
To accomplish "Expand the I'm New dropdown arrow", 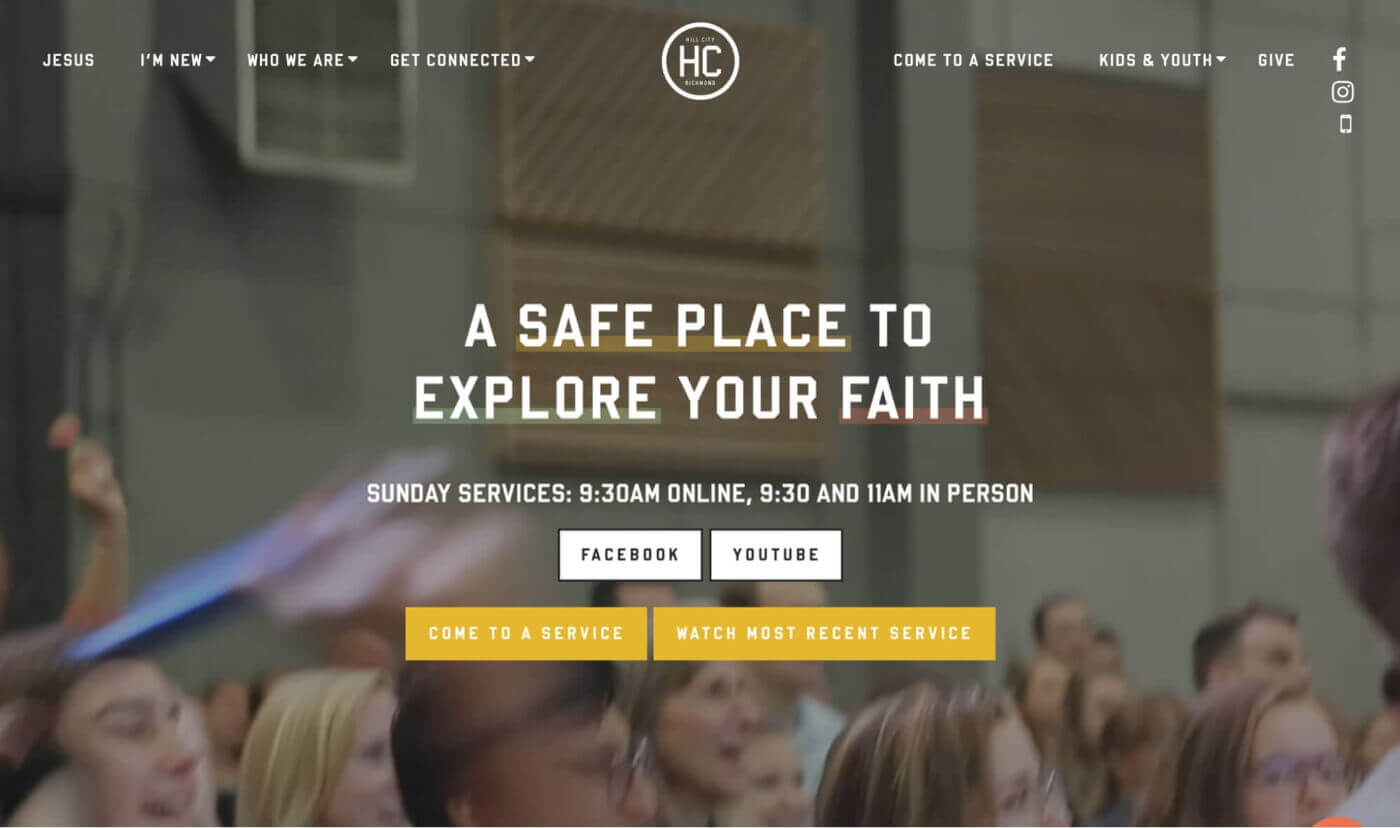I will coord(211,60).
